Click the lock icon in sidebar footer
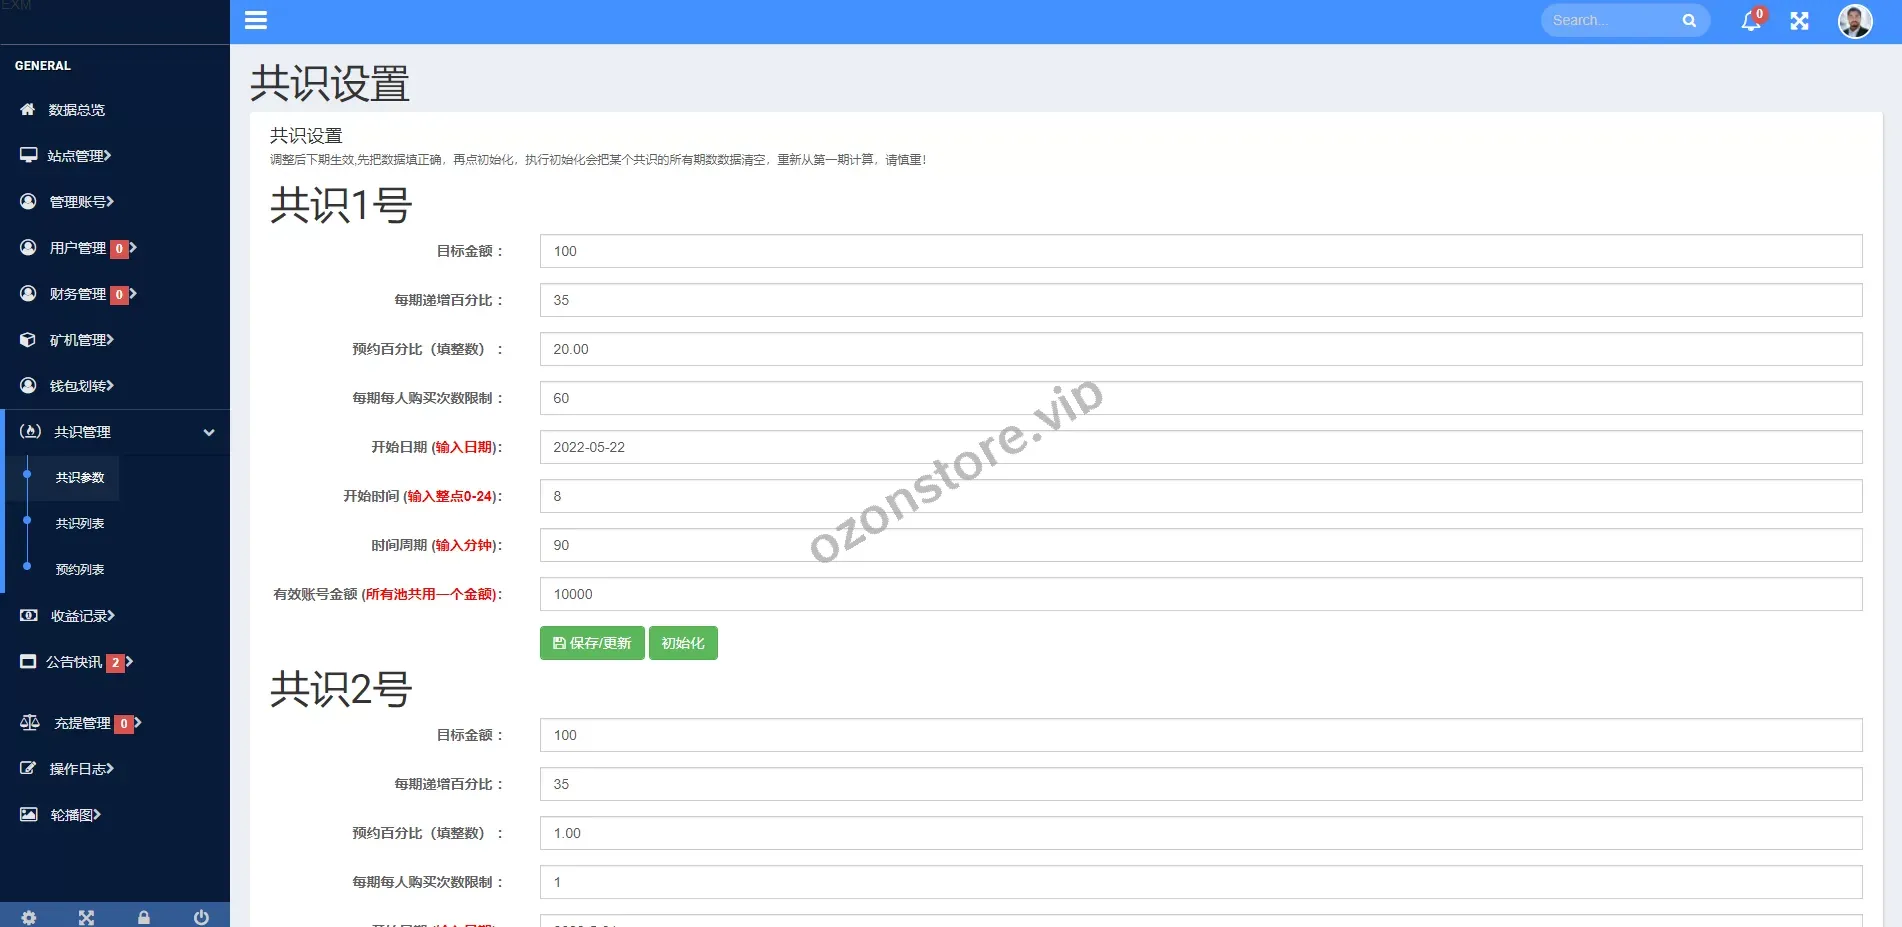1902x927 pixels. (x=144, y=917)
